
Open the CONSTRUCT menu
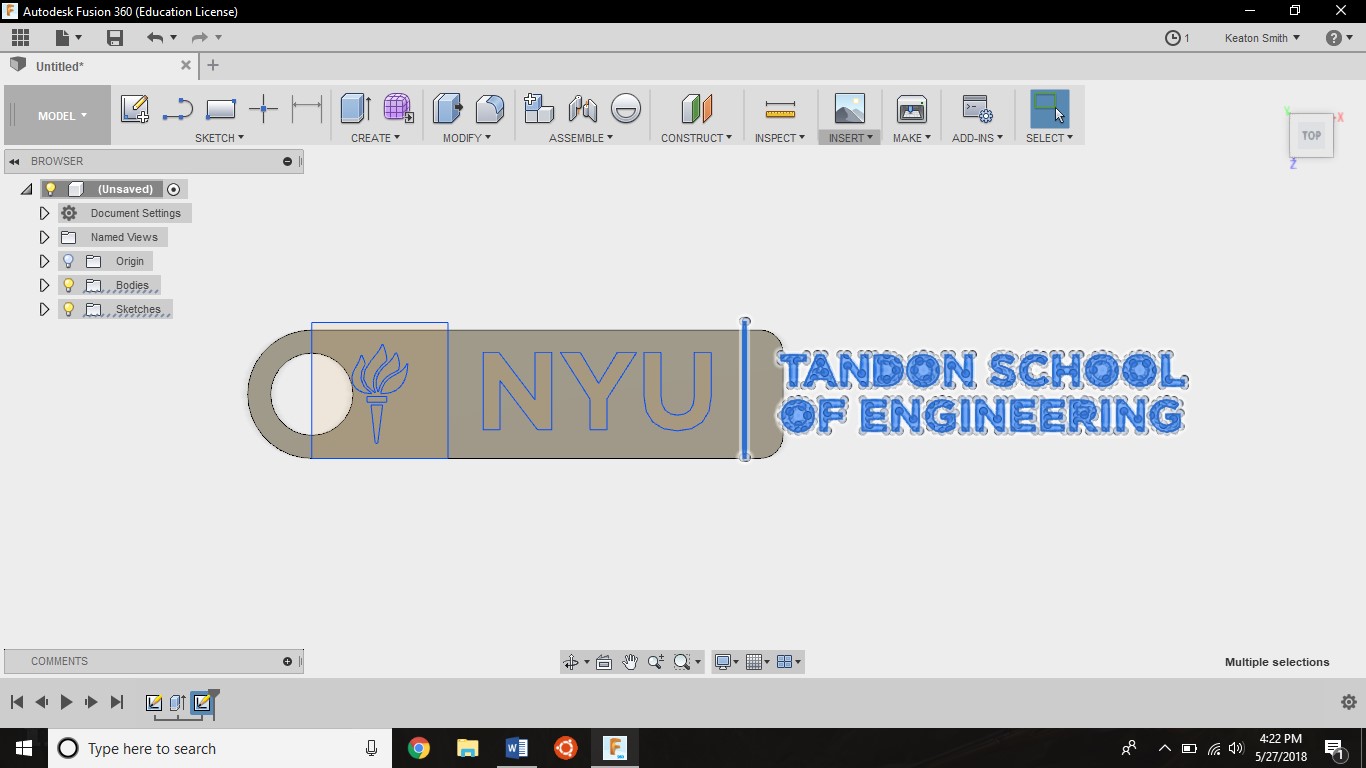pyautogui.click(x=696, y=138)
